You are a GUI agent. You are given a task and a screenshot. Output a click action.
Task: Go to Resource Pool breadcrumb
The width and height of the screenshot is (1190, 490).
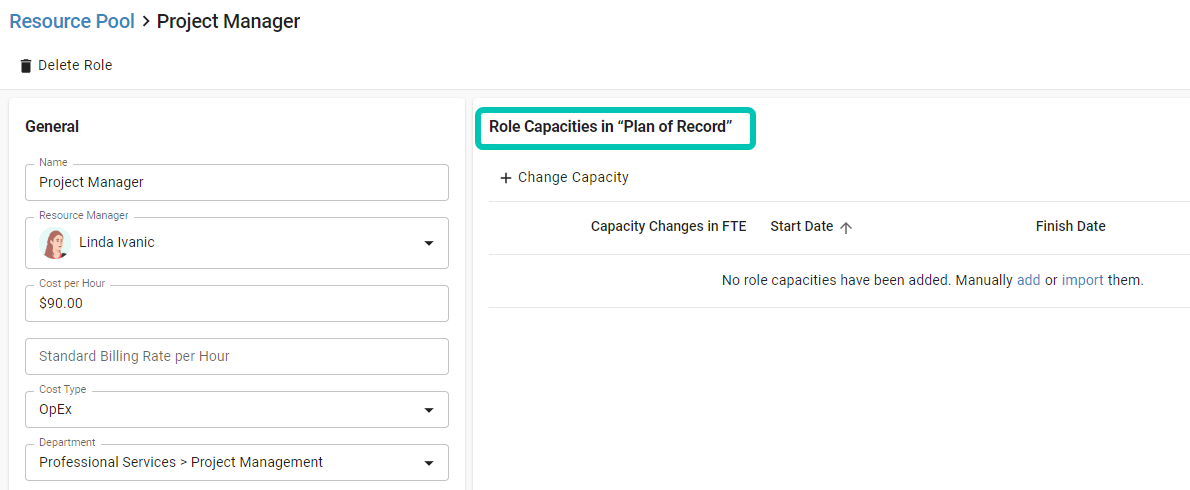72,21
